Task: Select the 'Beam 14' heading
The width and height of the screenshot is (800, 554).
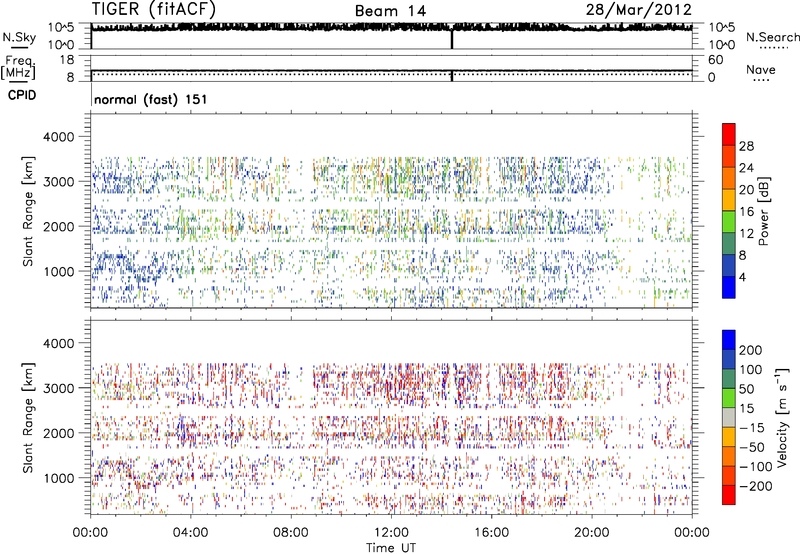Action: click(x=390, y=11)
